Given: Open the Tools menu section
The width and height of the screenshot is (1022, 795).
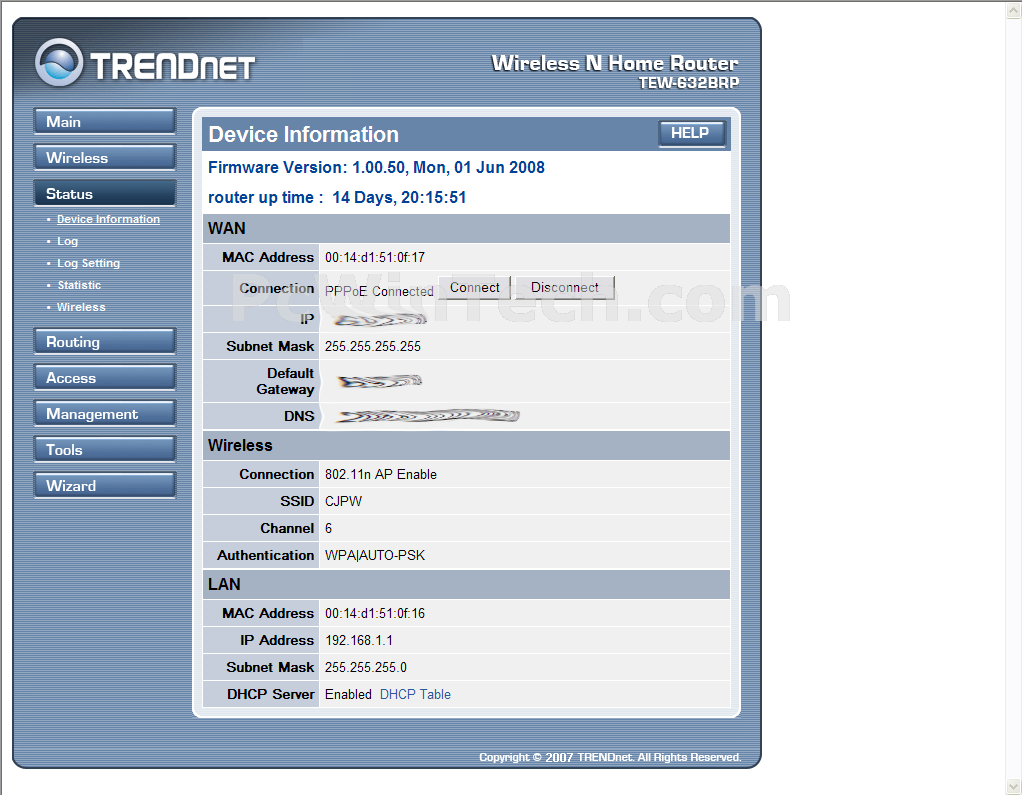Looking at the screenshot, I should (105, 449).
